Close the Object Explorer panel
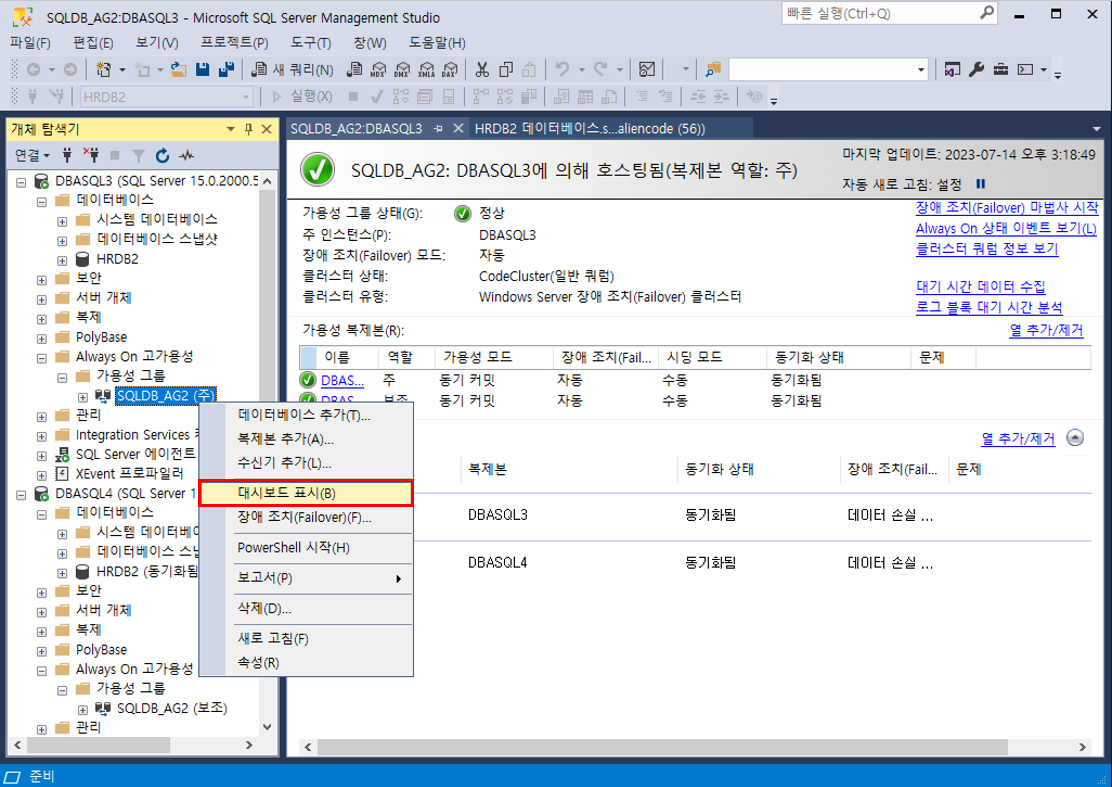 pos(267,129)
